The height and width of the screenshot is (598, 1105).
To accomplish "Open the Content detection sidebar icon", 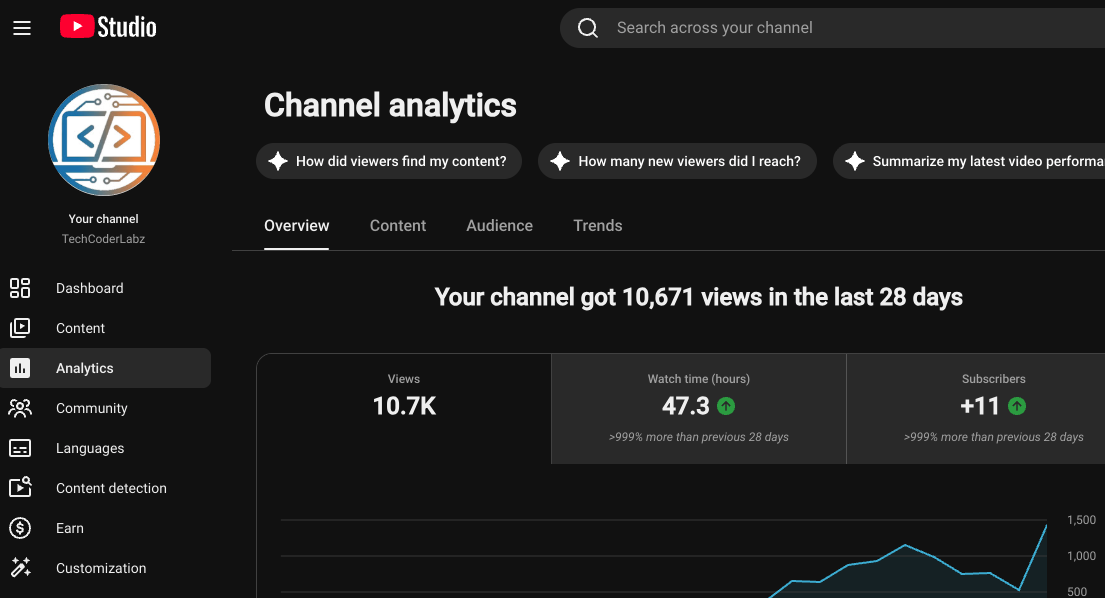I will click(20, 487).
